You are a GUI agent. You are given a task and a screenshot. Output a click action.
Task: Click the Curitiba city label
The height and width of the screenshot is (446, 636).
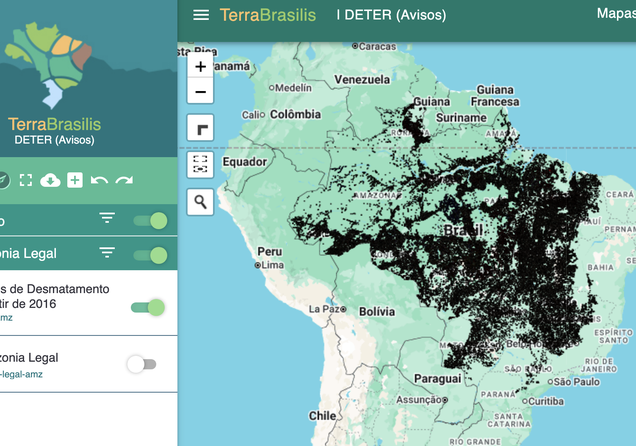546,401
